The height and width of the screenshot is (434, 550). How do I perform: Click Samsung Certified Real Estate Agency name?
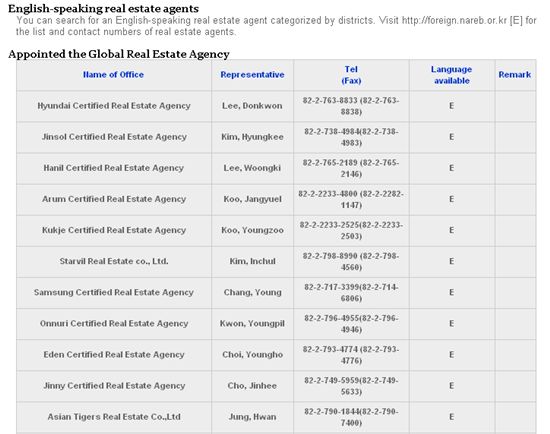tap(114, 293)
